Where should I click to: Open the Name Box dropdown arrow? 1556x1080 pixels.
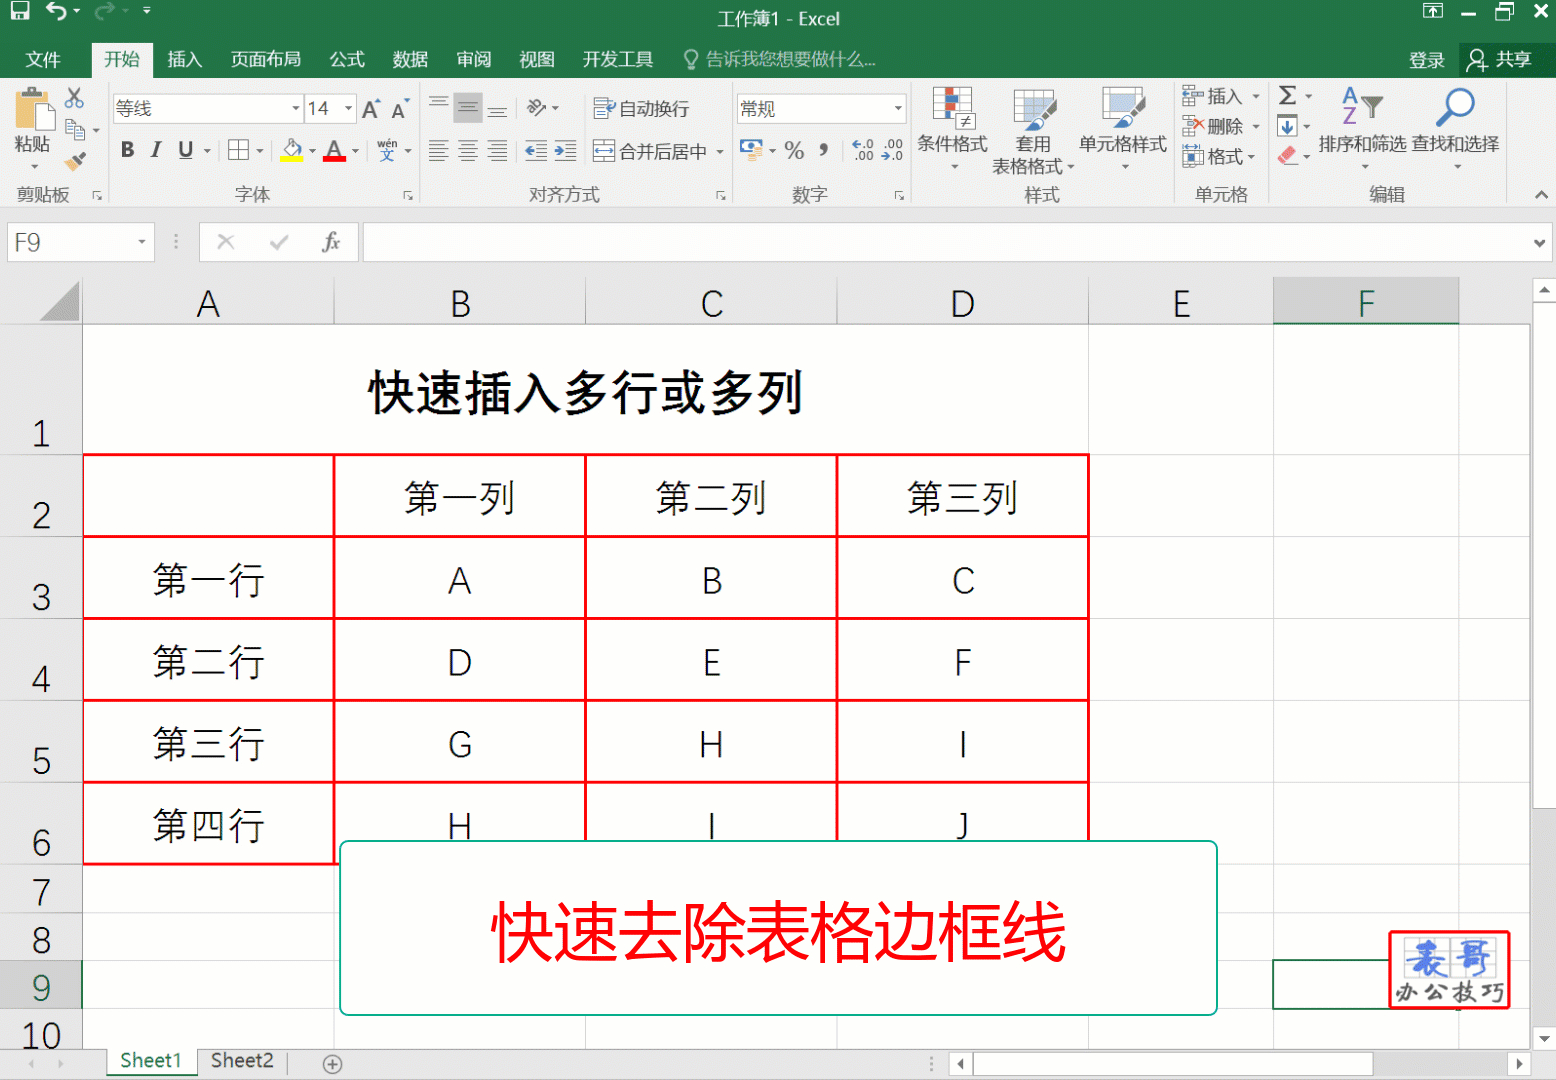point(142,242)
